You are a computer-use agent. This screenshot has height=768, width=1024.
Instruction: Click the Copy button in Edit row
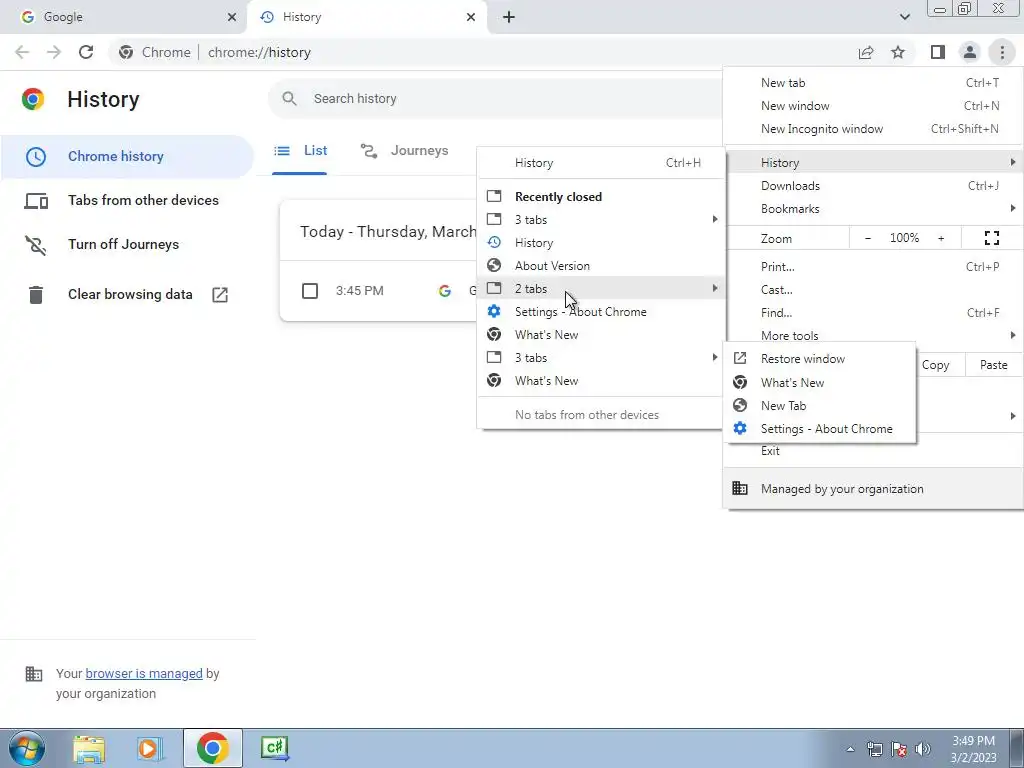935,365
